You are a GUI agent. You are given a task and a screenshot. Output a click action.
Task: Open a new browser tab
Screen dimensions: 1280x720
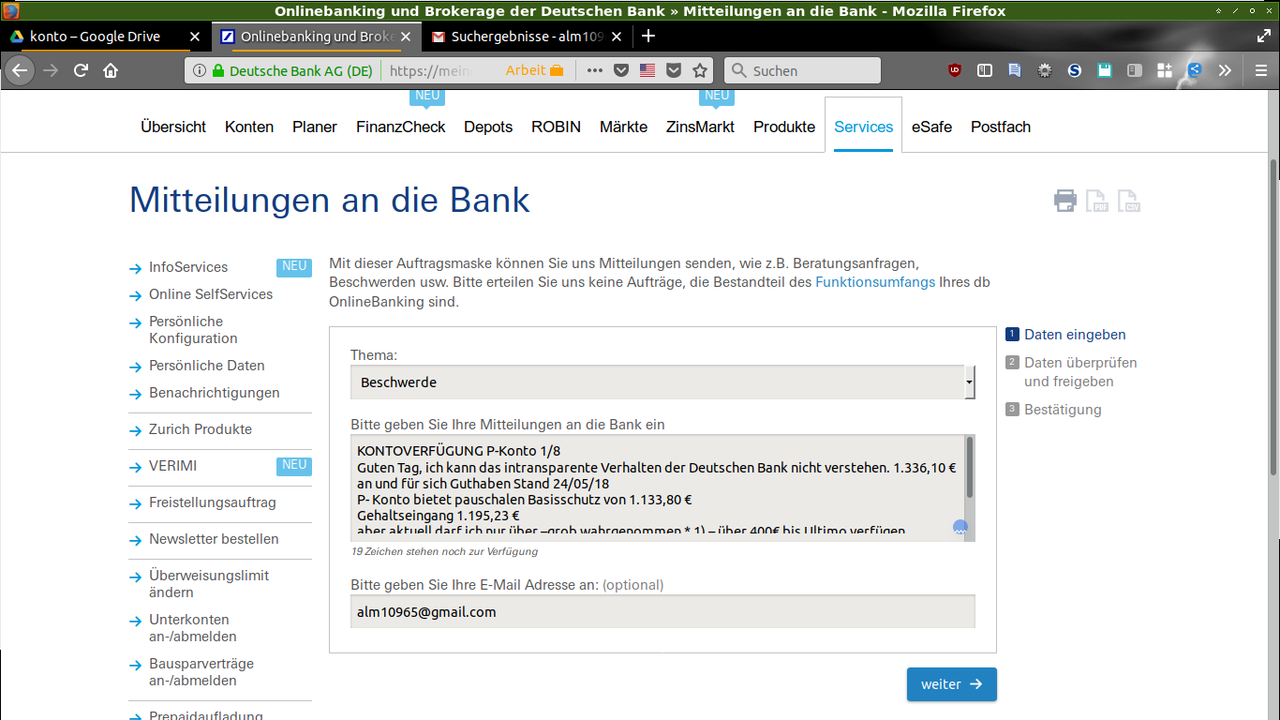(x=648, y=36)
